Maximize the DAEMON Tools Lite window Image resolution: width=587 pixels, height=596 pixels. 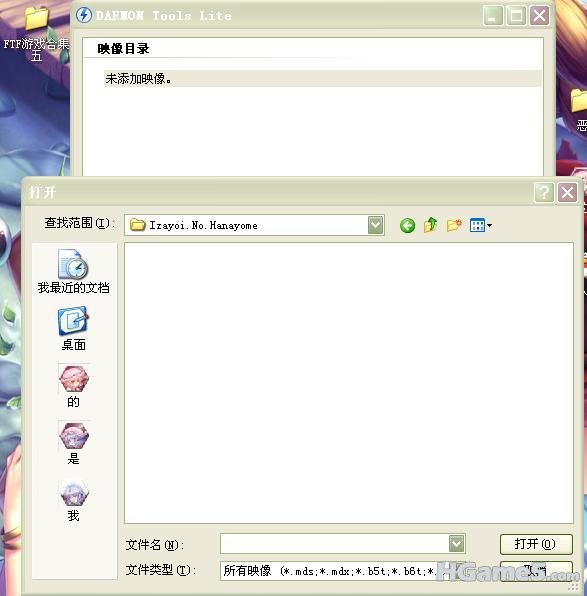(516, 16)
